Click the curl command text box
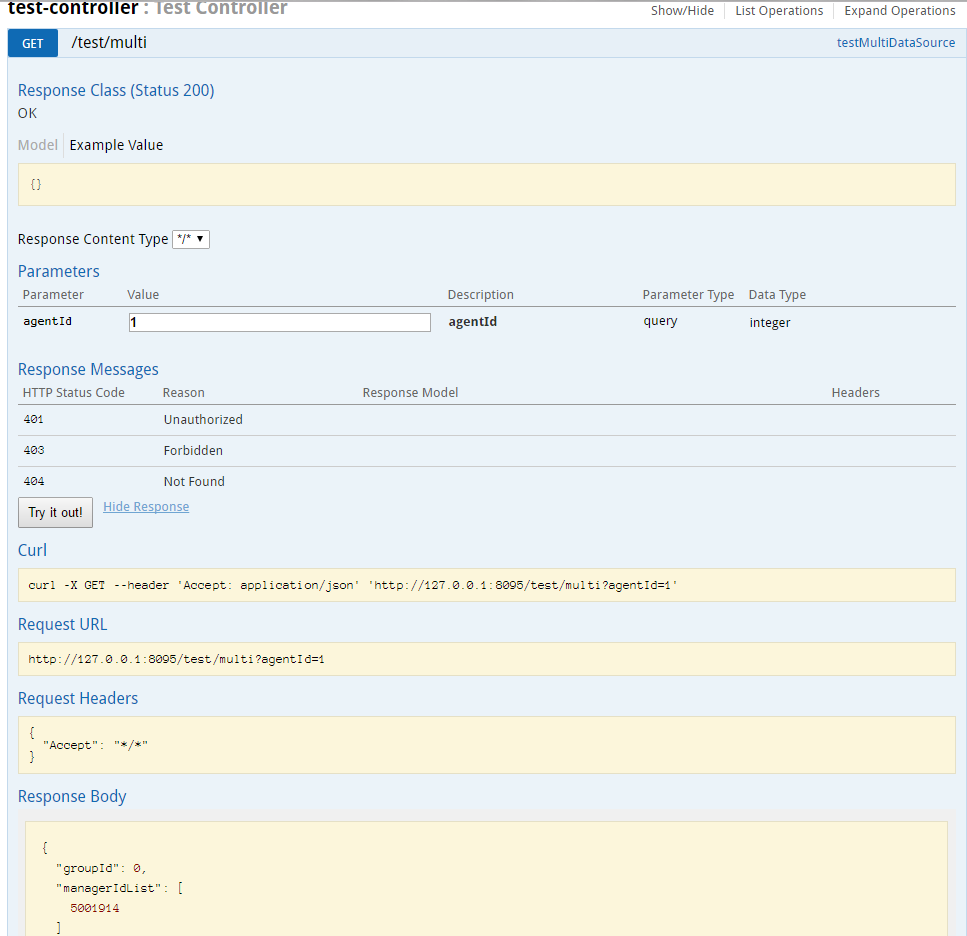The height and width of the screenshot is (936, 967). coord(487,585)
